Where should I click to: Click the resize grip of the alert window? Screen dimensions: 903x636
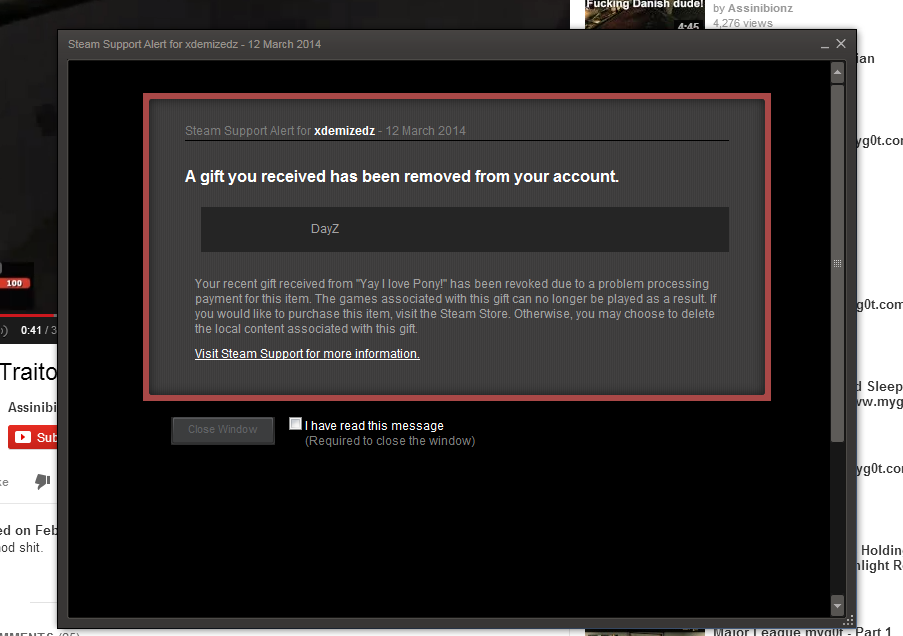(x=848, y=621)
